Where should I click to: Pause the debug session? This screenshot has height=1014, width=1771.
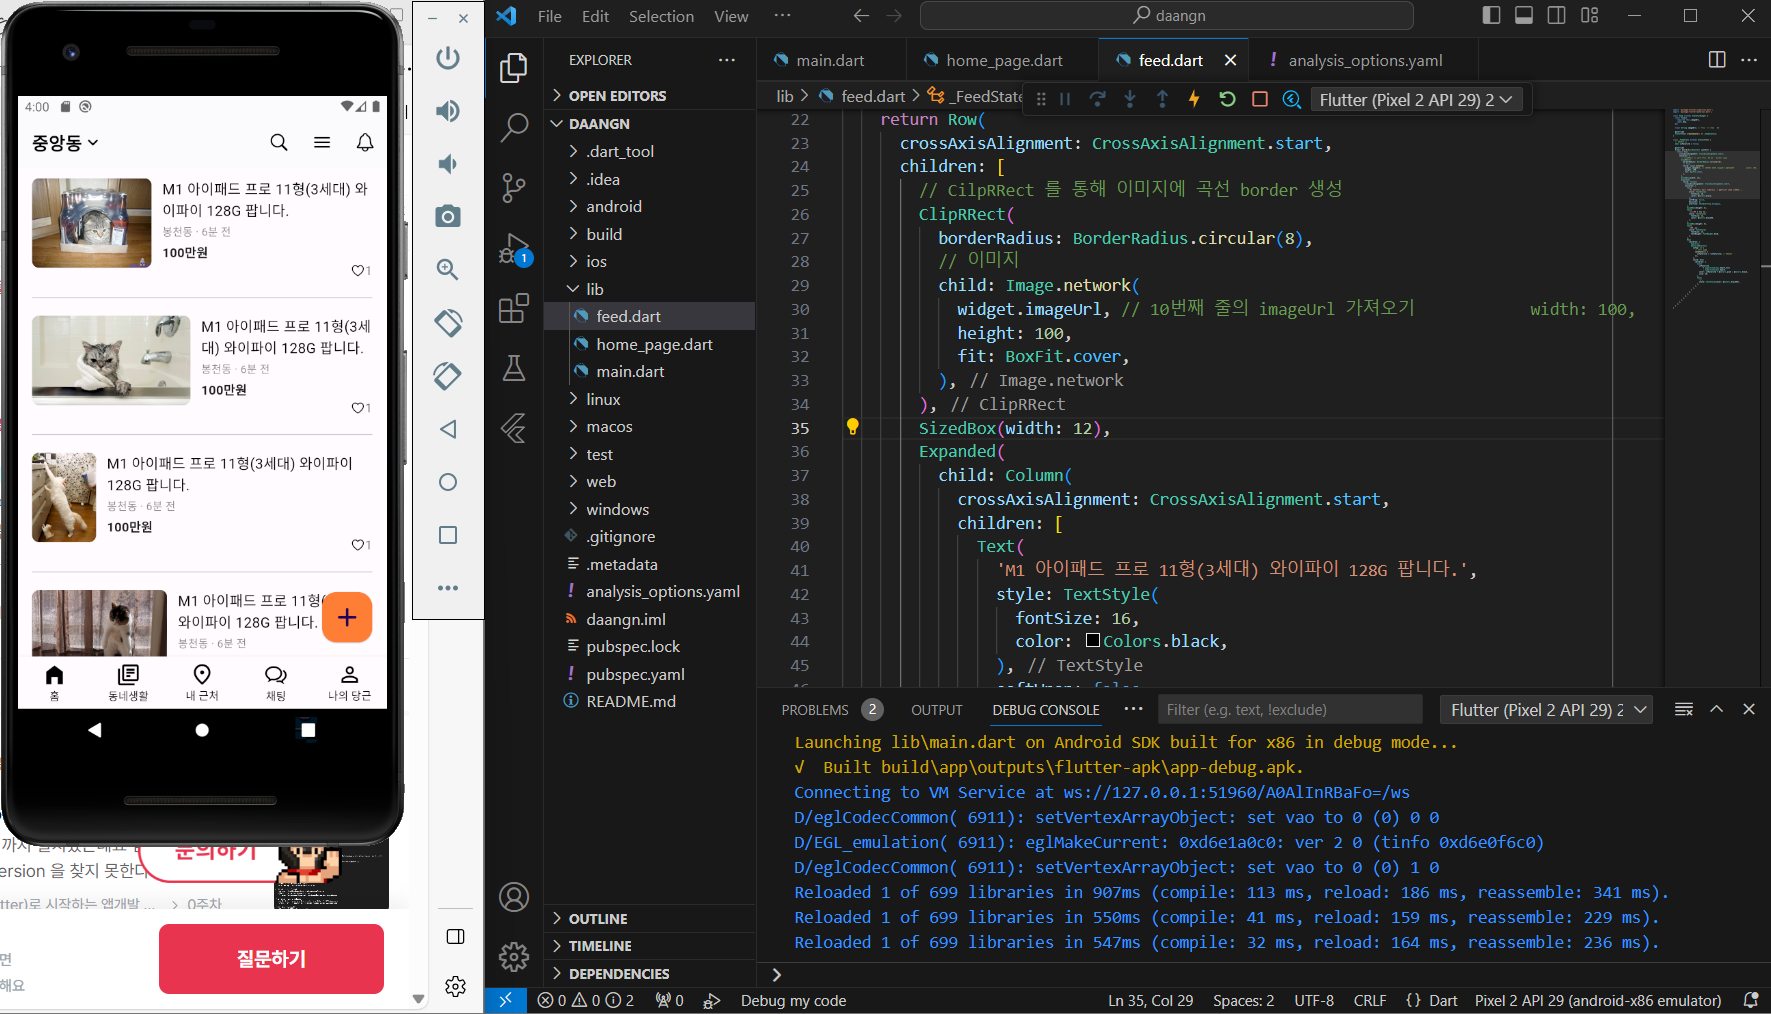(x=1065, y=99)
